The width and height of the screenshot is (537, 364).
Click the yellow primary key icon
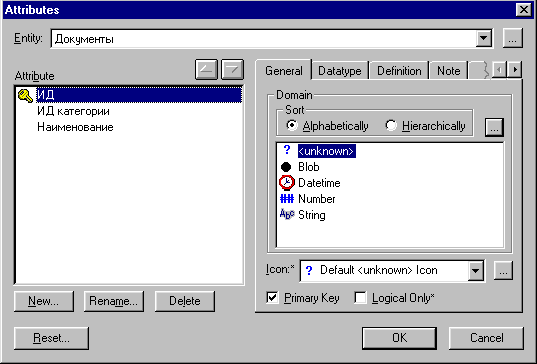click(x=25, y=96)
